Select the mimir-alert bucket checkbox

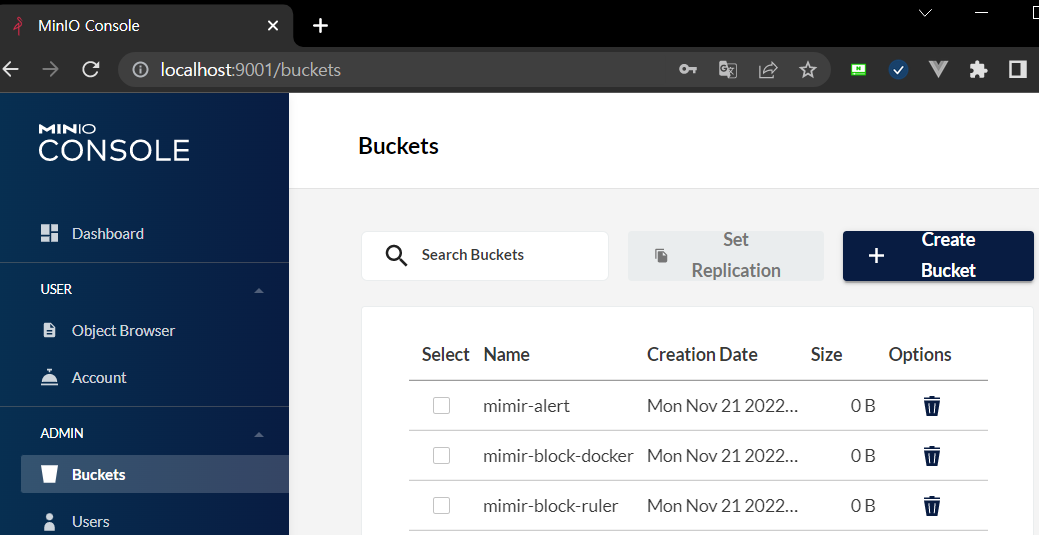click(441, 405)
